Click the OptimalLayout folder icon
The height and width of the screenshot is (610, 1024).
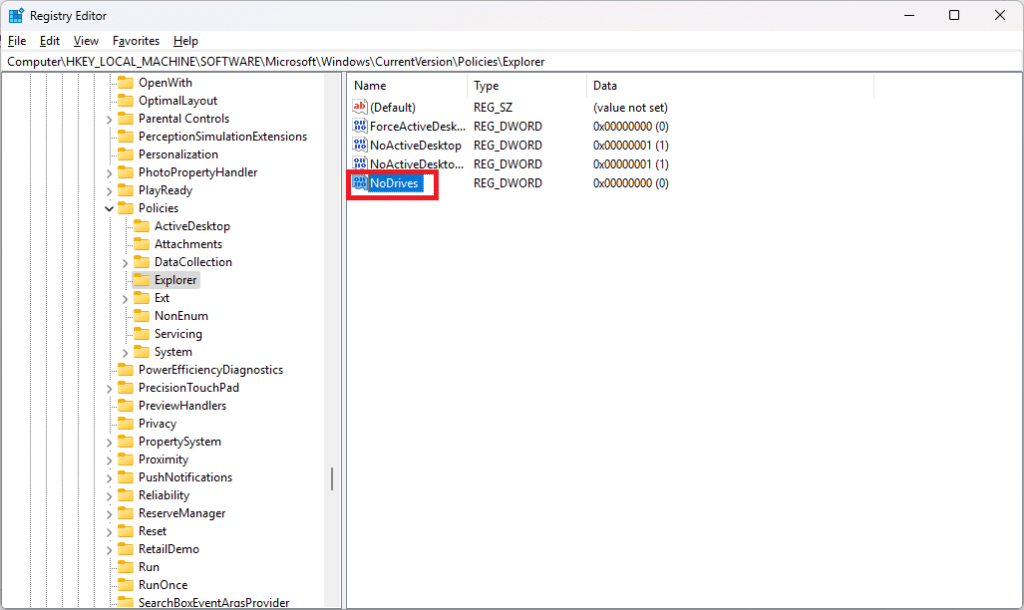tap(125, 101)
